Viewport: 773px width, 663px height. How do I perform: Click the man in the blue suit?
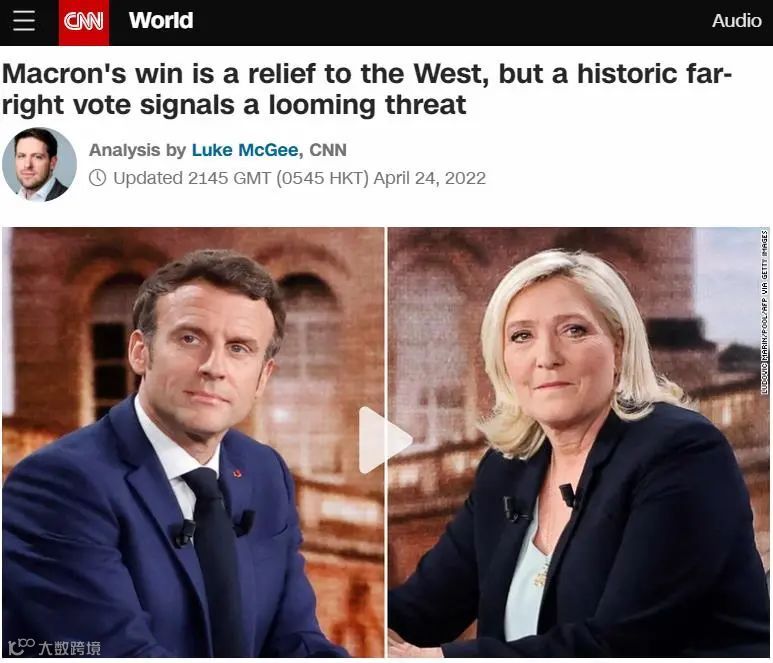(x=168, y=454)
